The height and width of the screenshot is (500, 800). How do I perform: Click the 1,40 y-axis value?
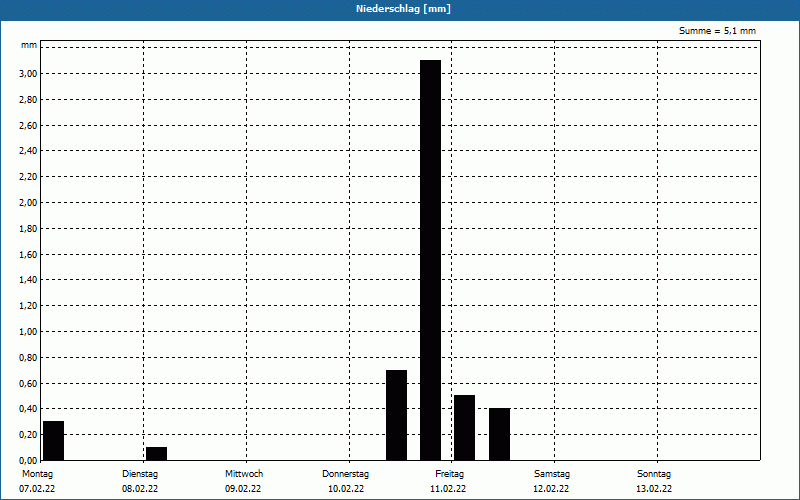[28, 280]
